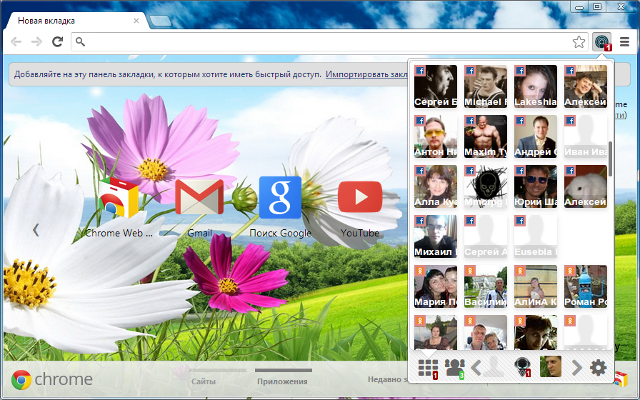Show the friends group icon in popup
This screenshot has height=400, width=640.
click(x=456, y=367)
